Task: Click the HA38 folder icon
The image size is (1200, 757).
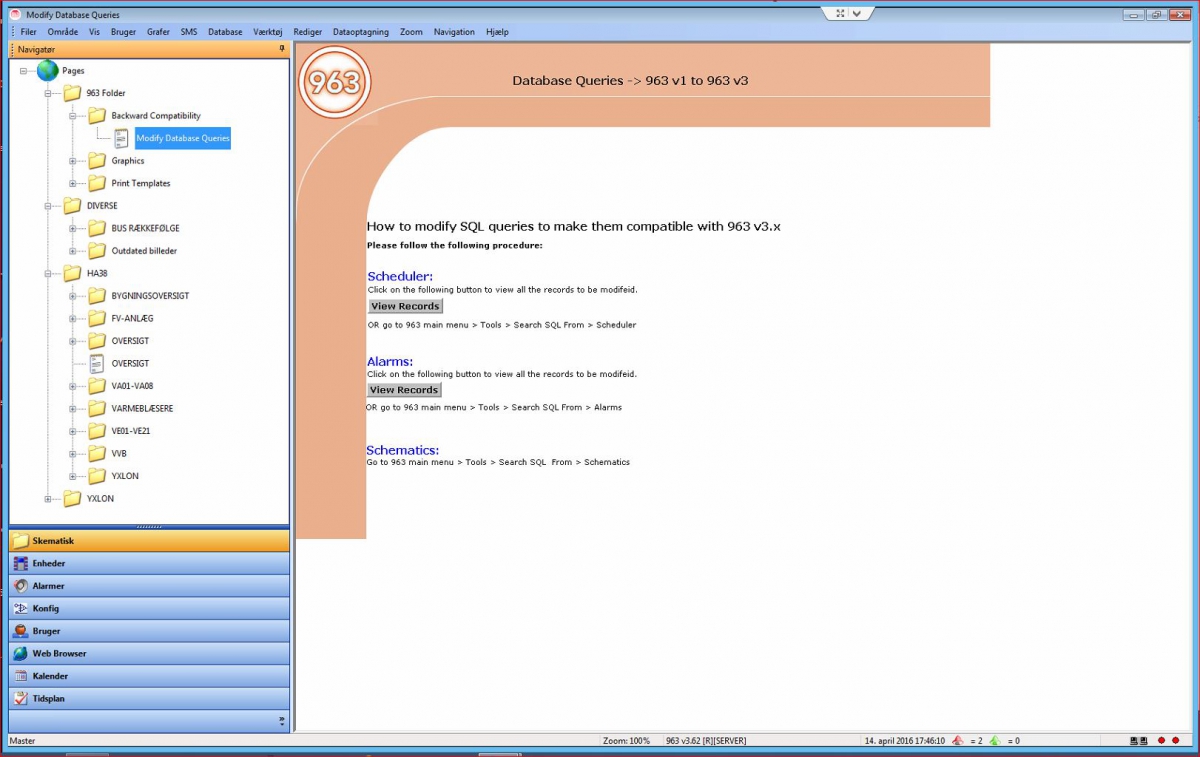Action: (72, 273)
